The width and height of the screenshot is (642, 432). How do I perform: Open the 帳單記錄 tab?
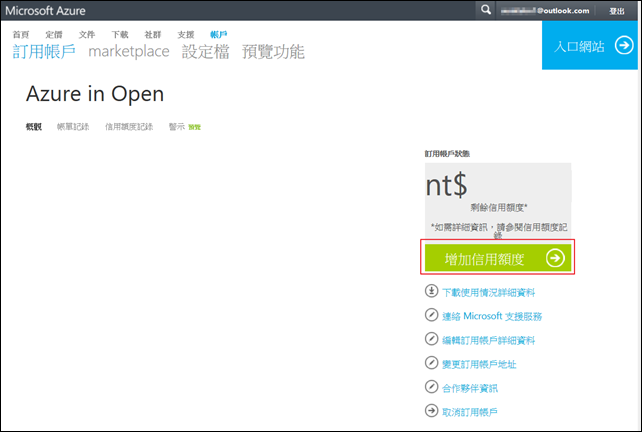73,127
